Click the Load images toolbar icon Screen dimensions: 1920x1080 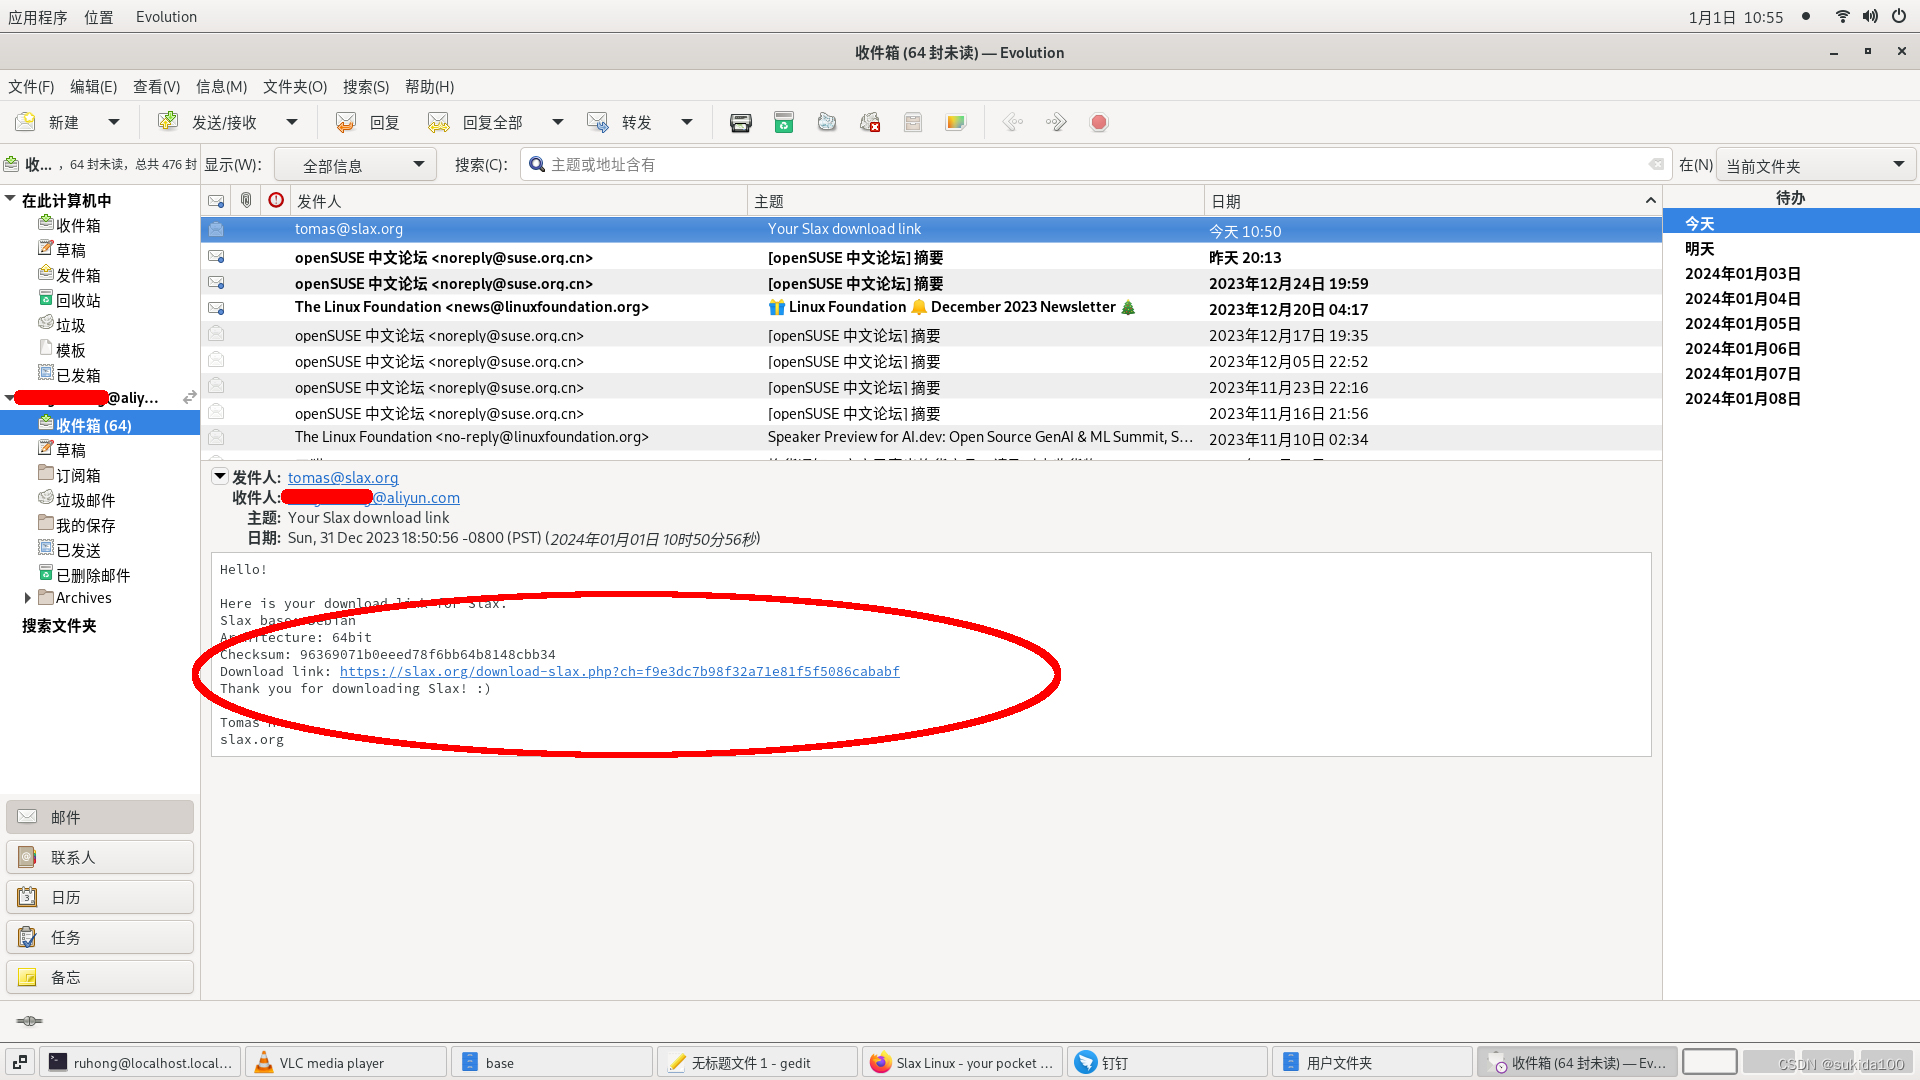click(956, 122)
